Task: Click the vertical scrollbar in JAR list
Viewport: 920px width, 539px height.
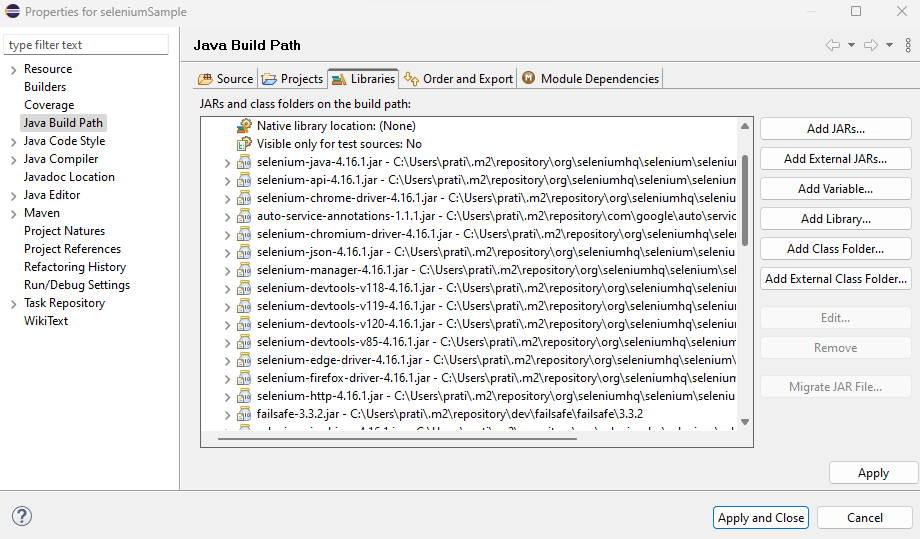Action: click(x=743, y=200)
